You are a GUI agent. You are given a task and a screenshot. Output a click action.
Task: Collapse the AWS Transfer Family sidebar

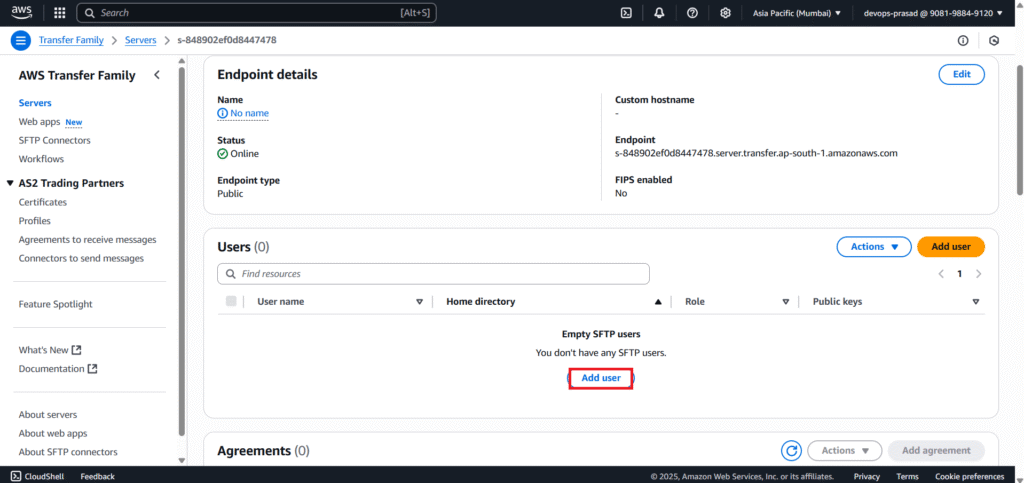tap(157, 75)
